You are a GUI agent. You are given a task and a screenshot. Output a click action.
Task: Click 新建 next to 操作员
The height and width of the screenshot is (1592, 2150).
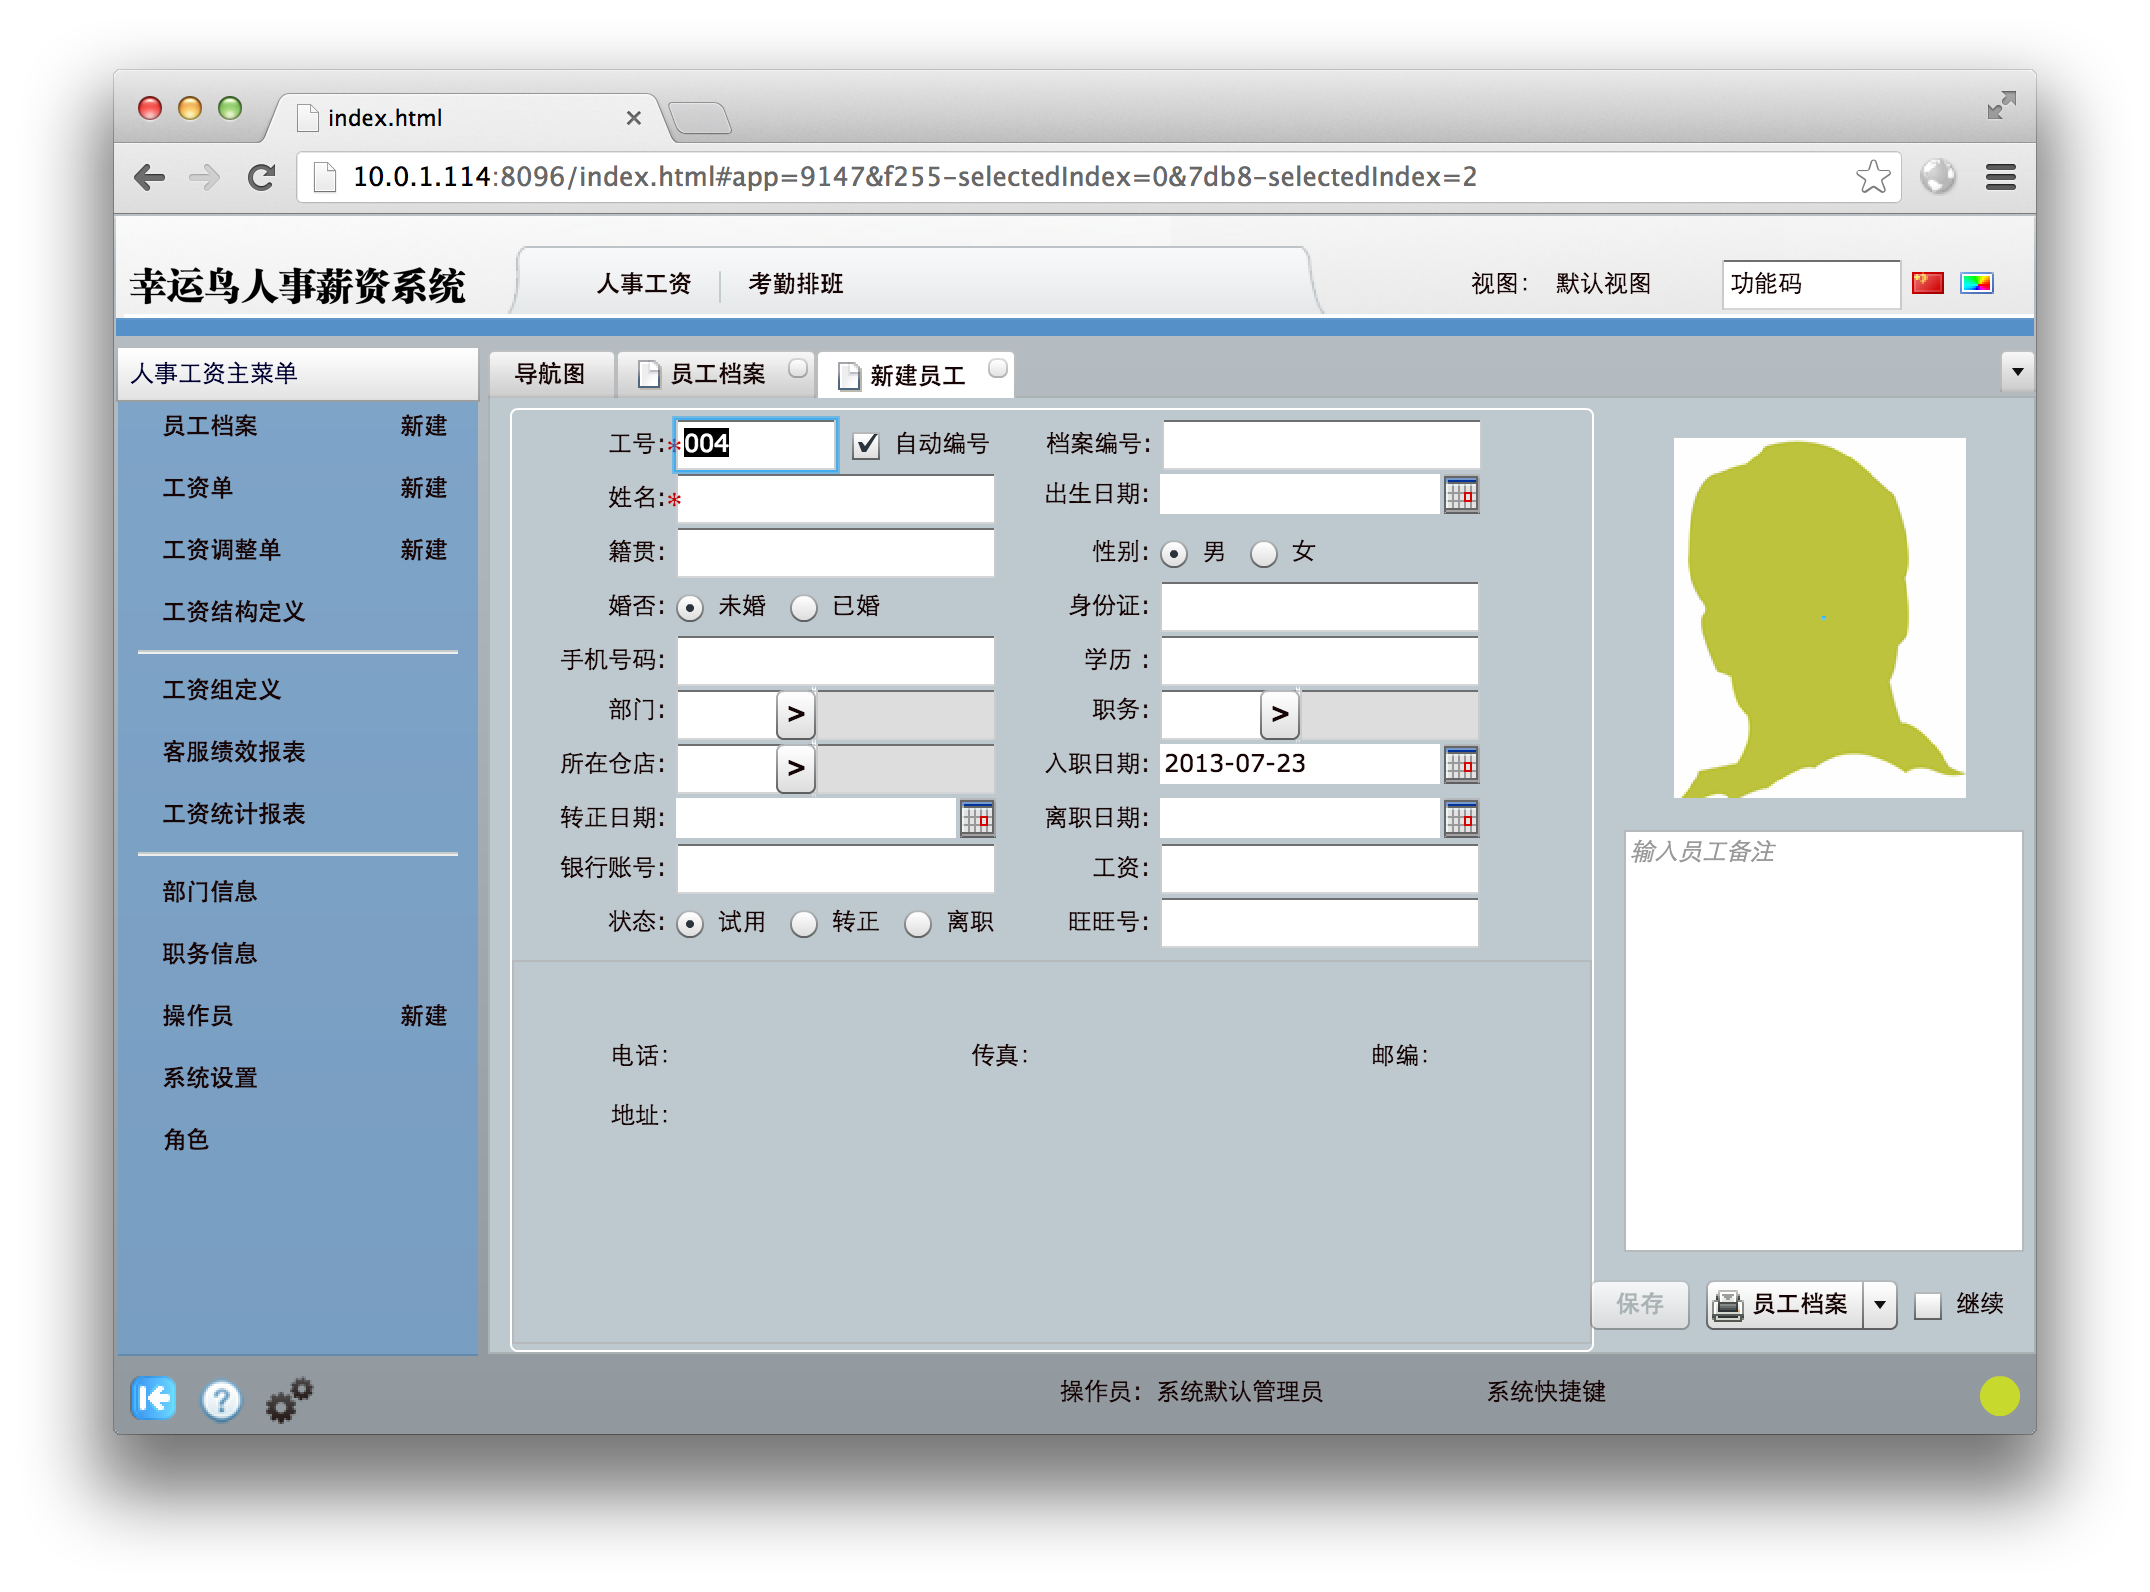click(x=424, y=1016)
